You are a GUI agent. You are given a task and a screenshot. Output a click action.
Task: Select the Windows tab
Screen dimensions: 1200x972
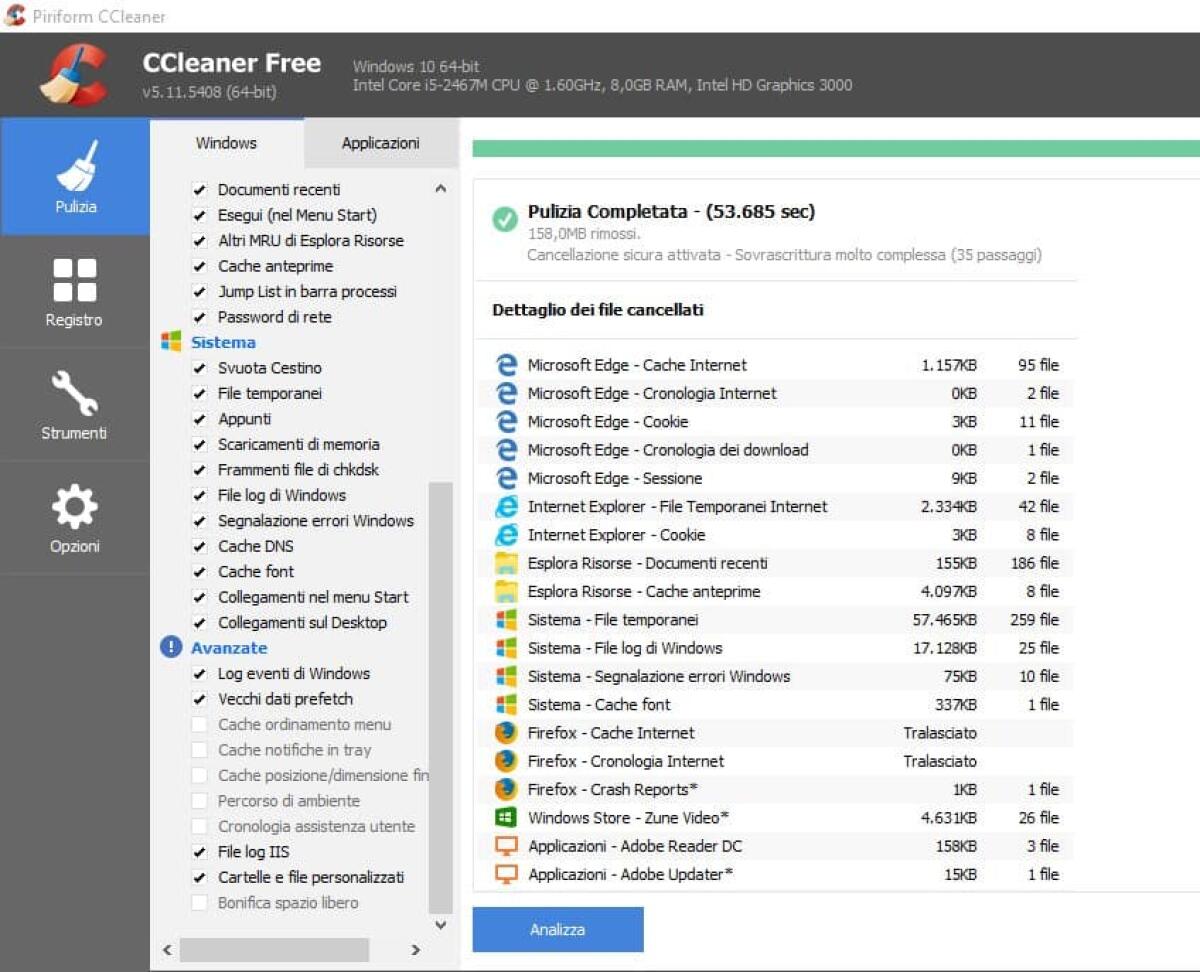[x=226, y=143]
